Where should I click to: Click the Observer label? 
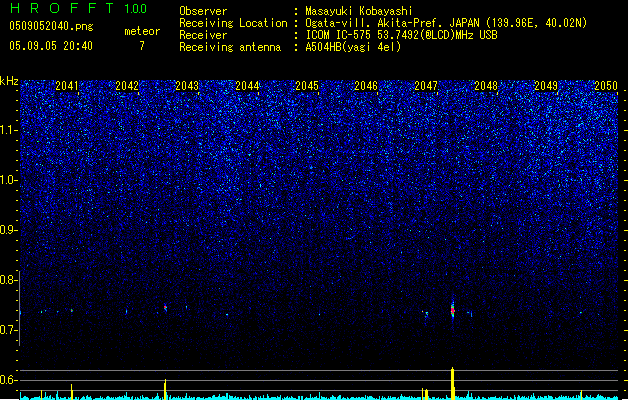pos(203,11)
